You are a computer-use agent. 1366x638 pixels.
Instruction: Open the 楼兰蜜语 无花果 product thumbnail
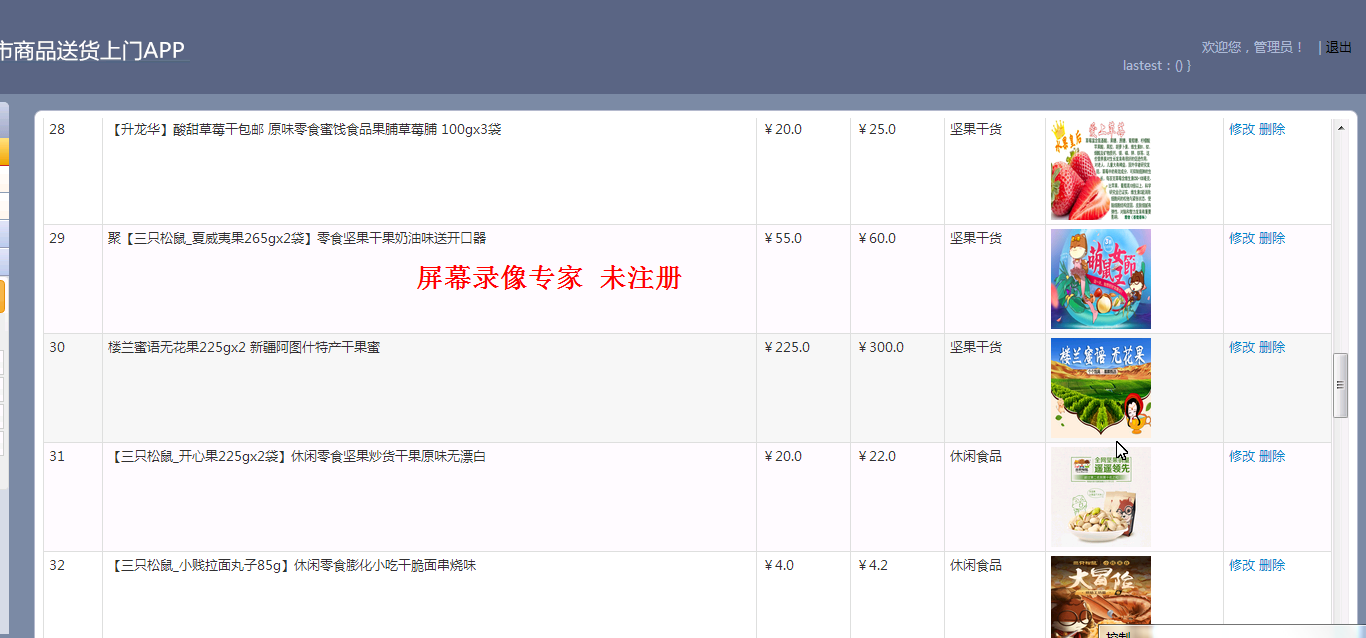[x=1101, y=388]
